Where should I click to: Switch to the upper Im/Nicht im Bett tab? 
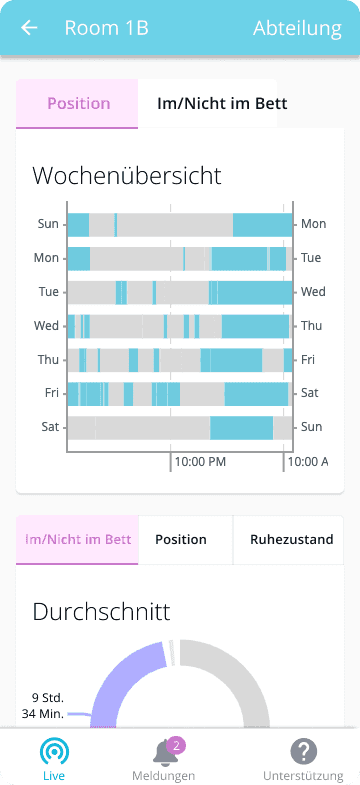222,104
